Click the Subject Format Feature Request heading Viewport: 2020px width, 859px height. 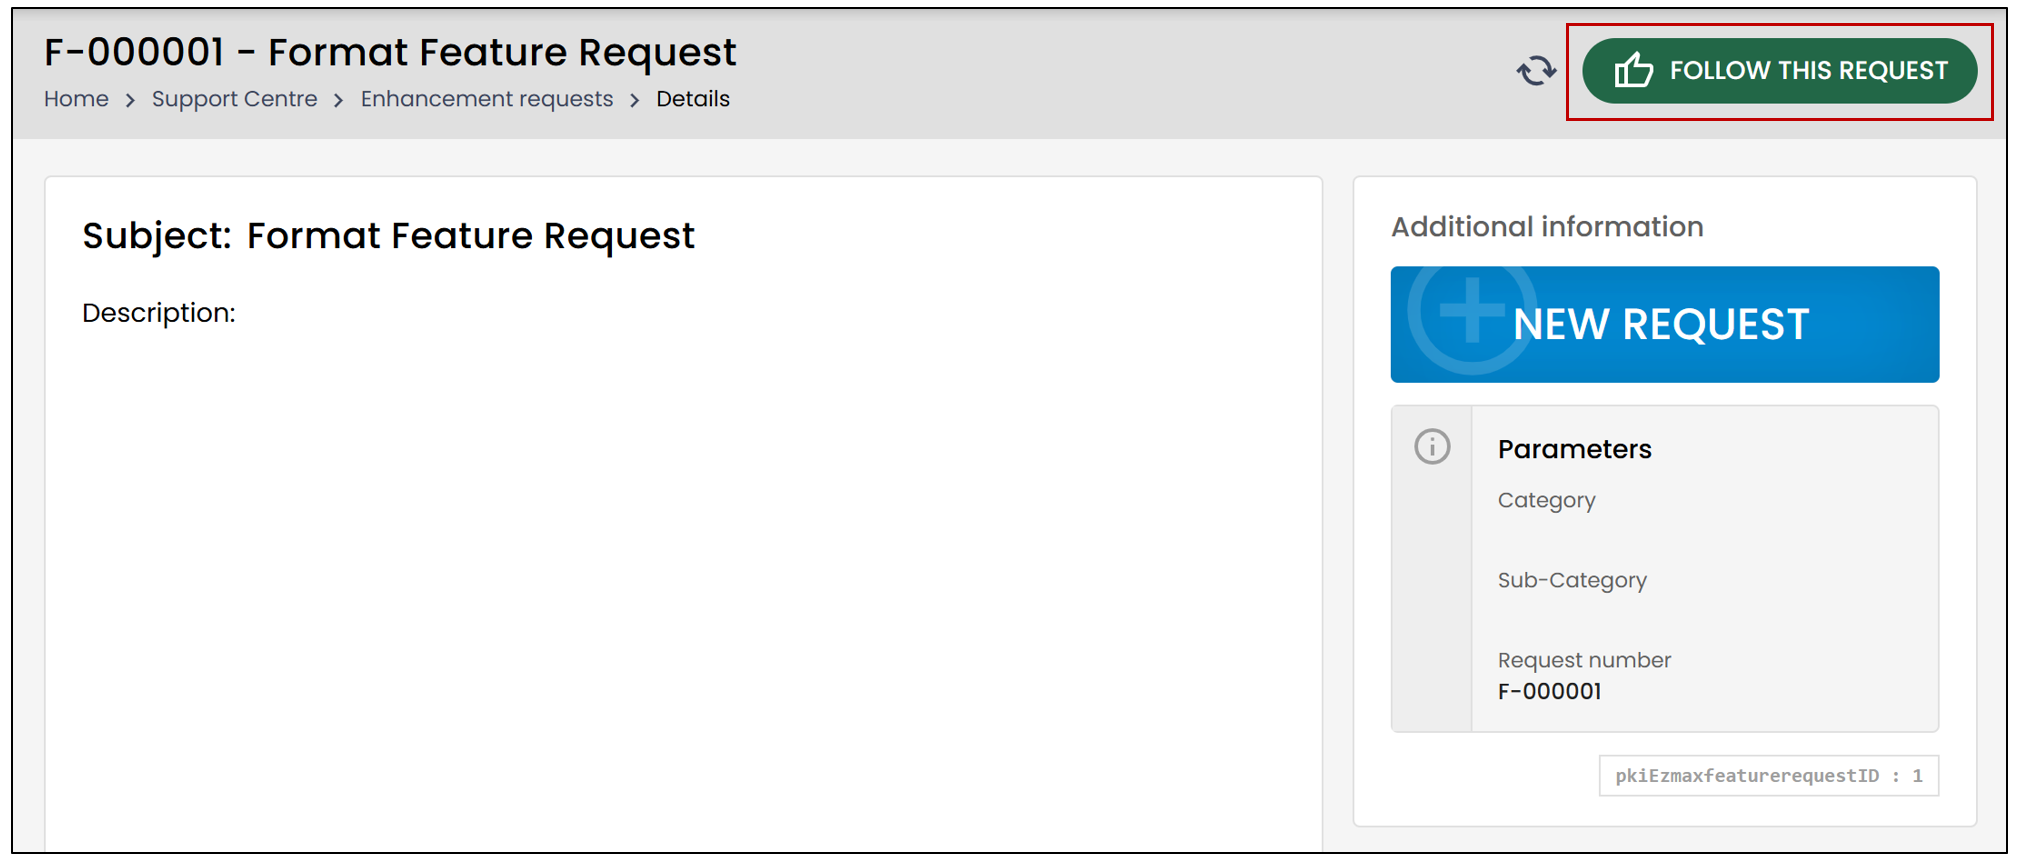pyautogui.click(x=388, y=236)
